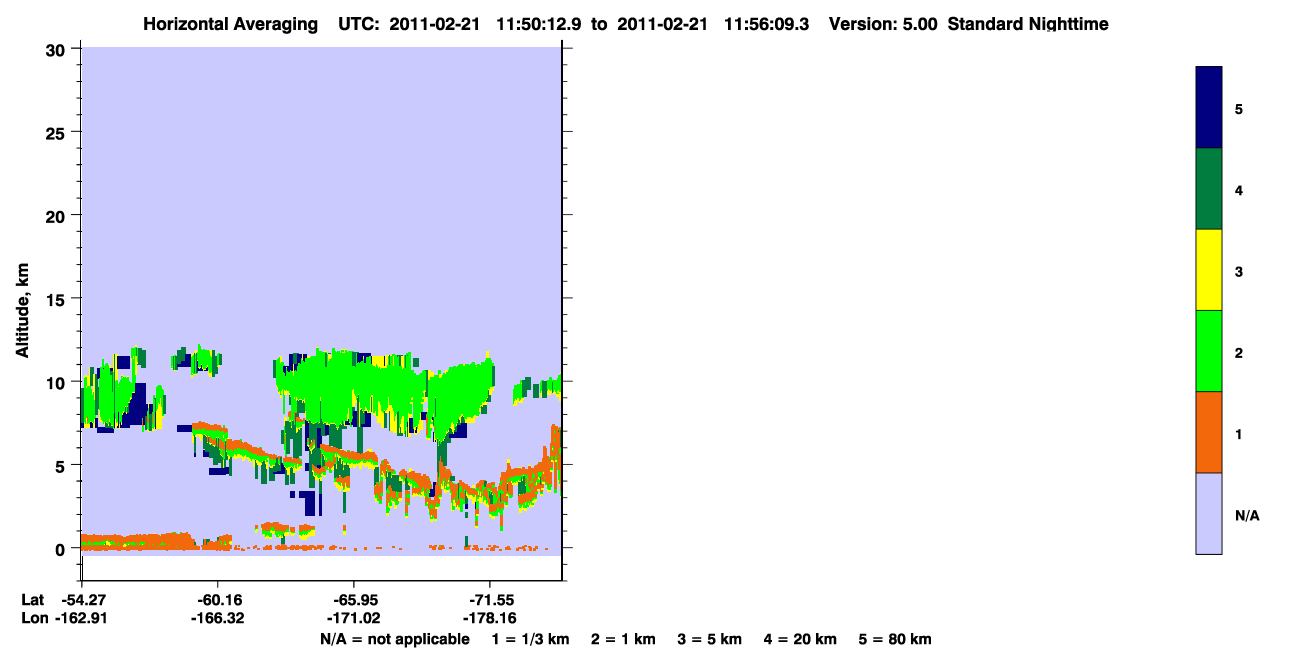
Task: Click the y-axis tick label '15'
Action: [x=58, y=299]
